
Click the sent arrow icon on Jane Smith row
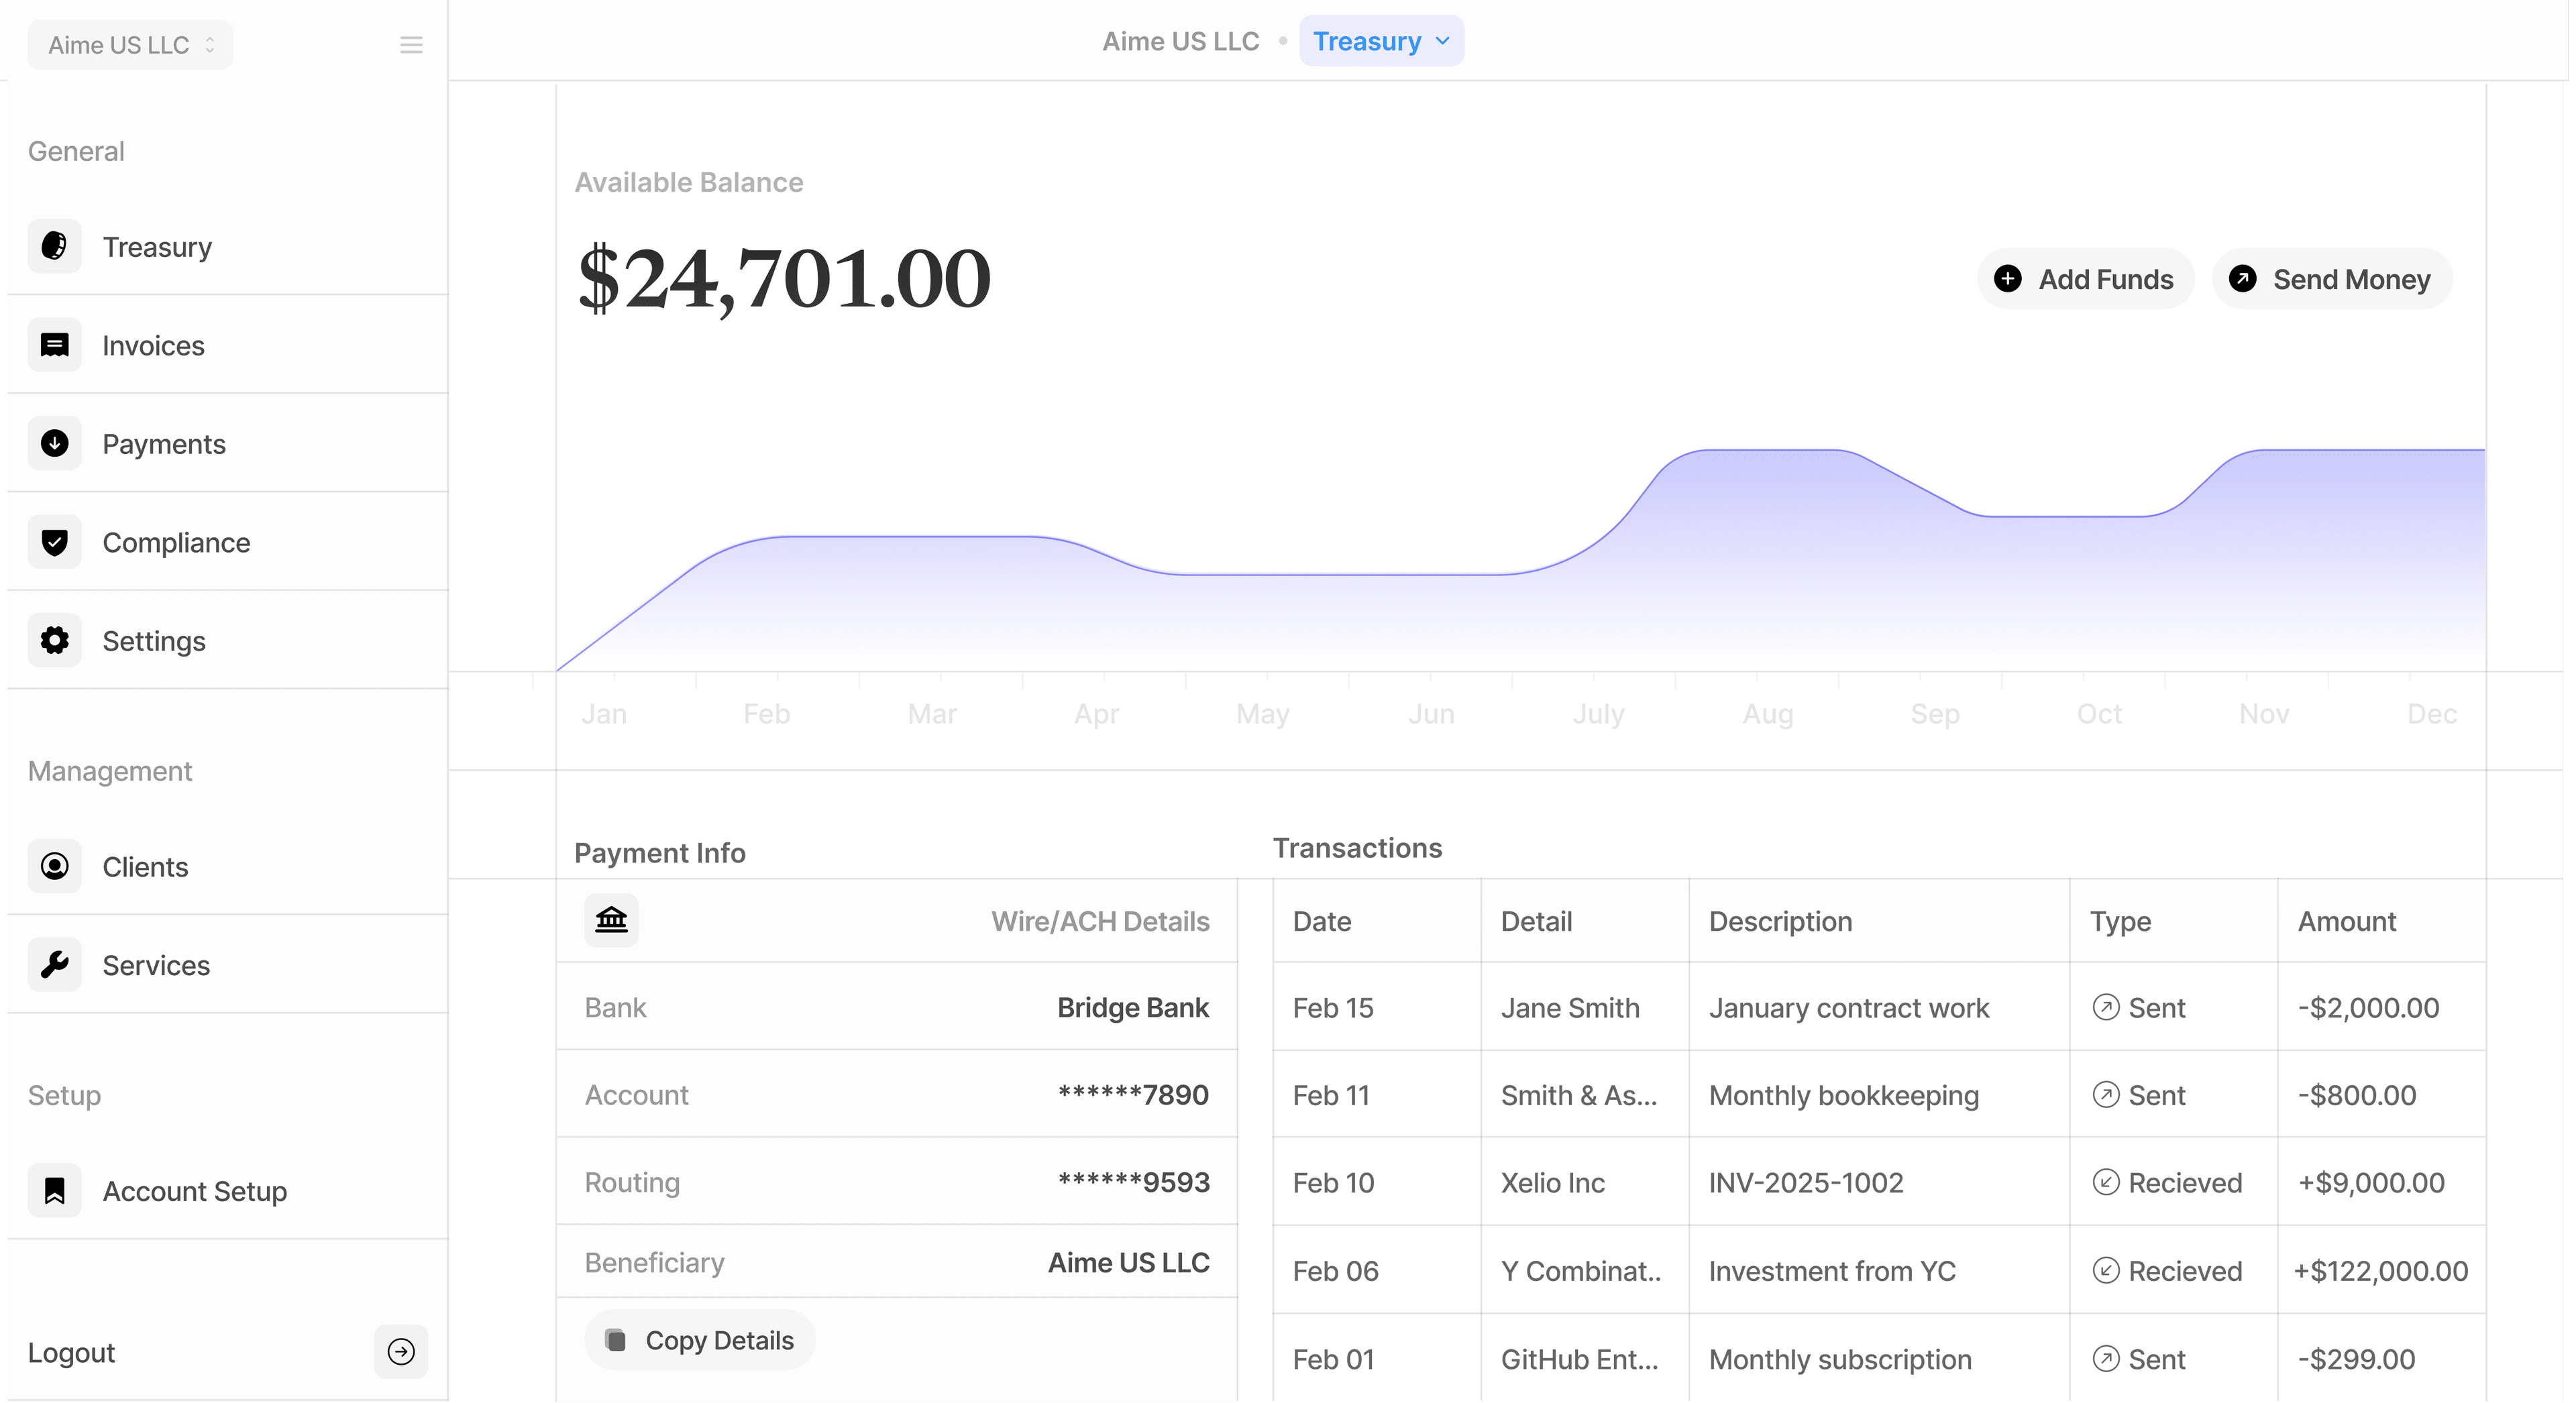(x=2106, y=1008)
